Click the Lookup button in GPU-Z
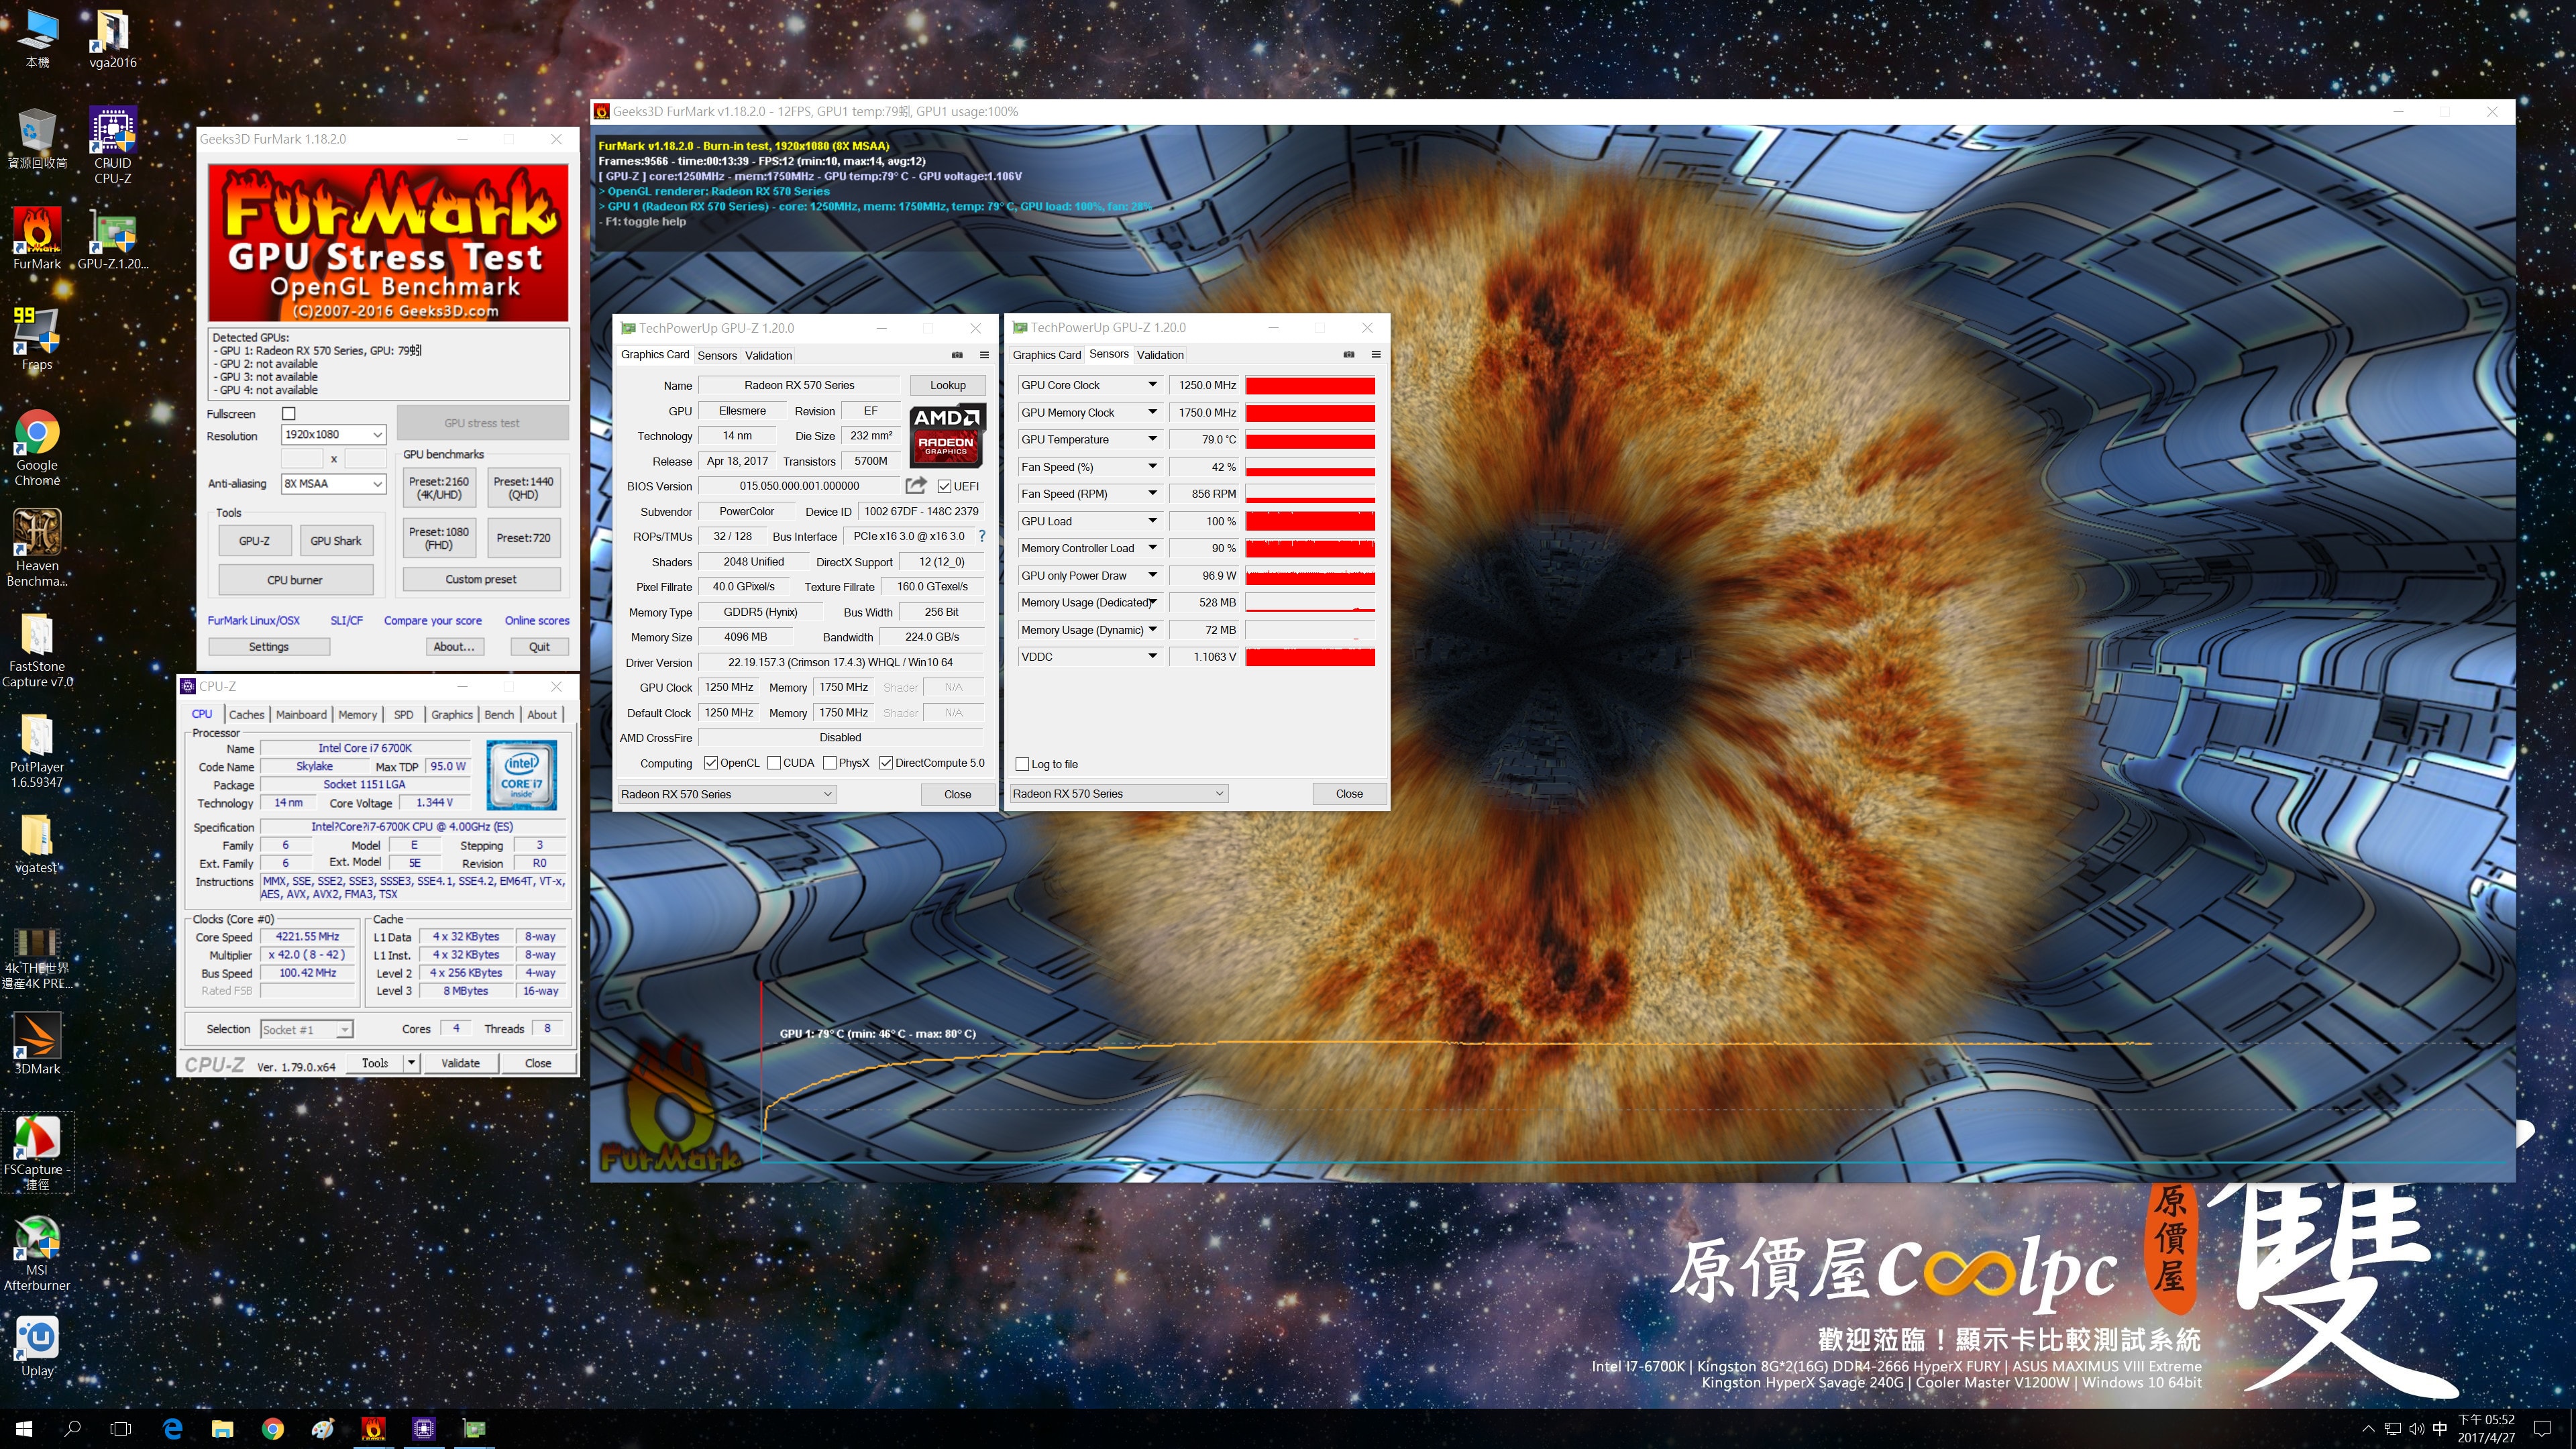 948,385
